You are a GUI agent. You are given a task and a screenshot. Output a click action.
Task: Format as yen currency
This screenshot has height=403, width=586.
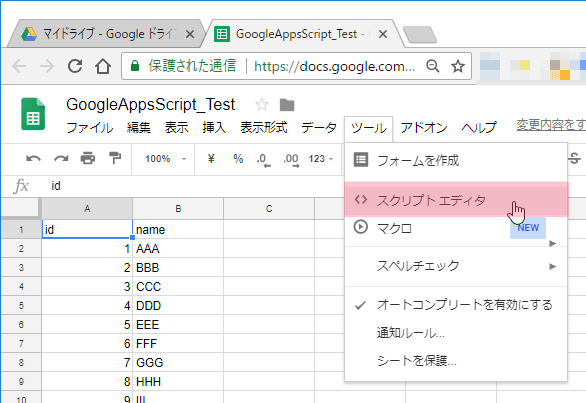tap(211, 159)
